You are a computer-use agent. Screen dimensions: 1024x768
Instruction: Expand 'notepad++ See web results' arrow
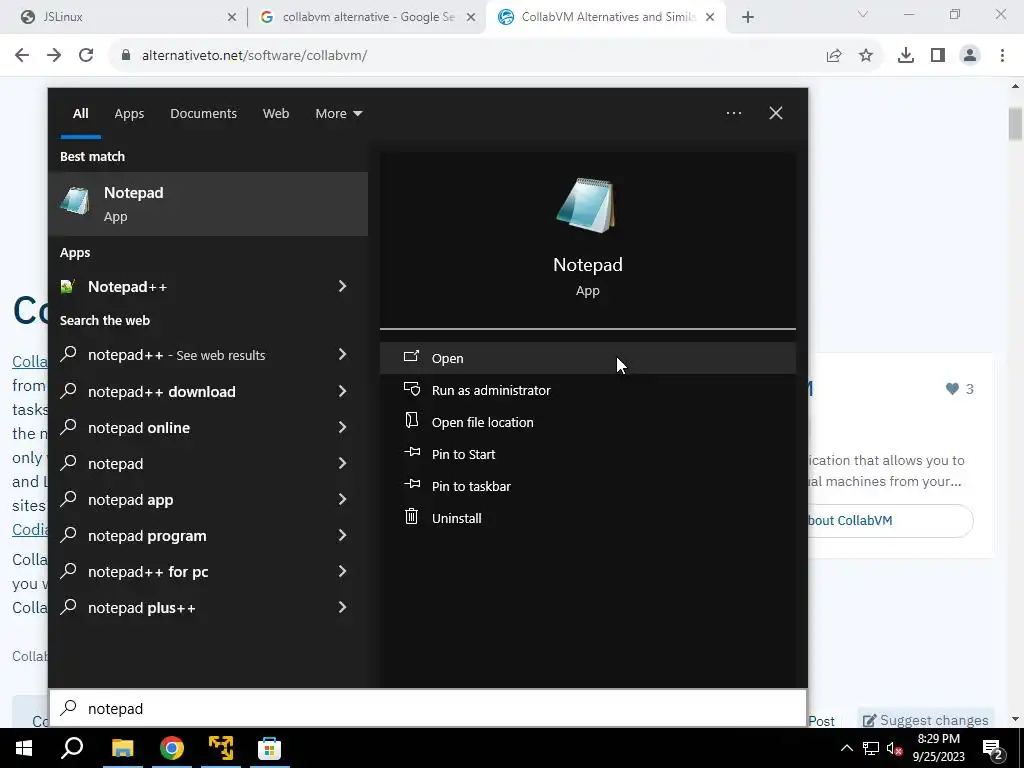pyautogui.click(x=342, y=355)
